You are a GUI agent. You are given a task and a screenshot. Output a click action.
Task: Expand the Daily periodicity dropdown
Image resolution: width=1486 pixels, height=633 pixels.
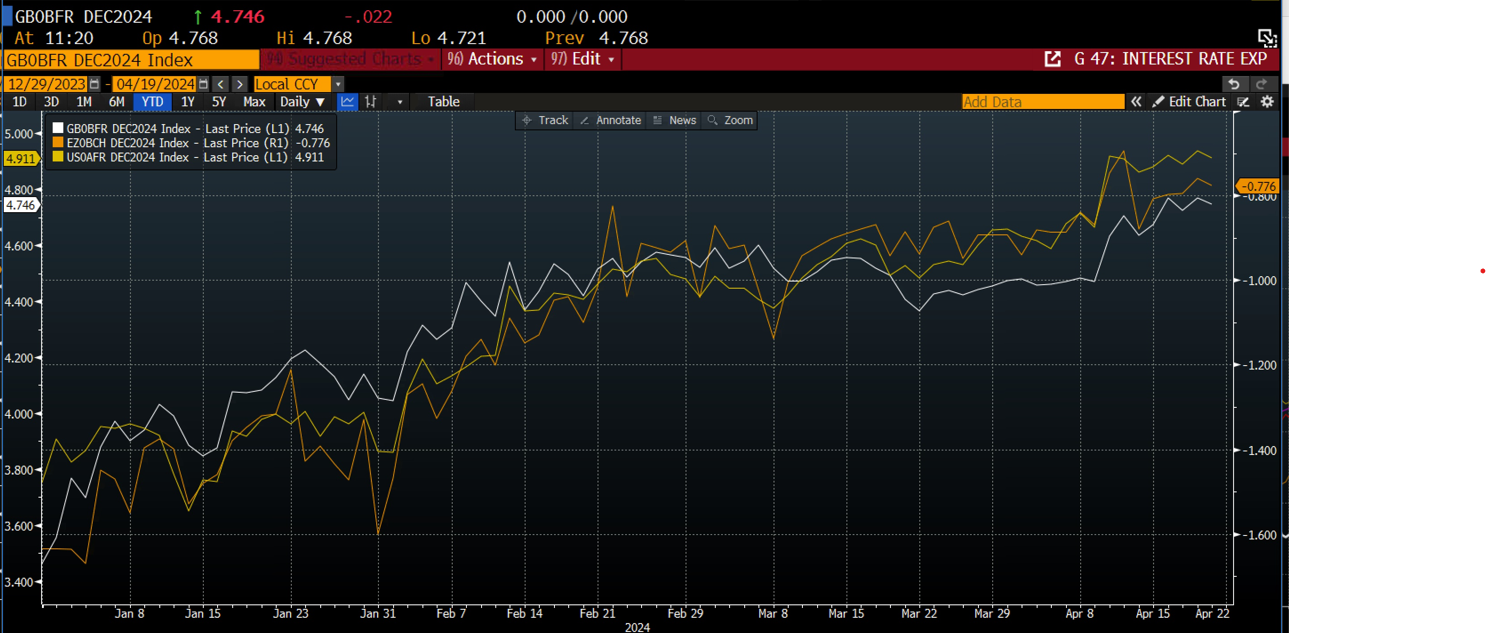[302, 102]
